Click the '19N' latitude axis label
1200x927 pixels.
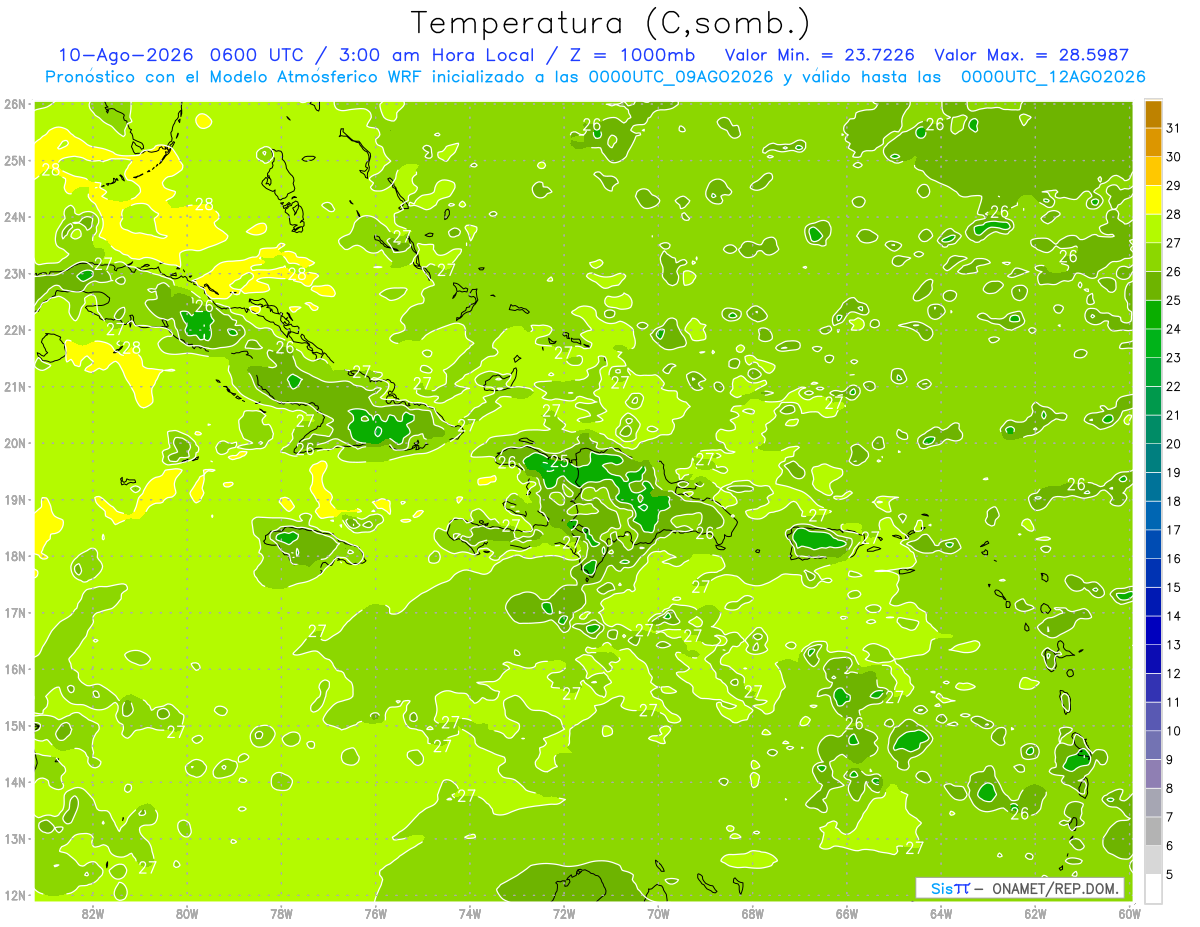point(14,500)
